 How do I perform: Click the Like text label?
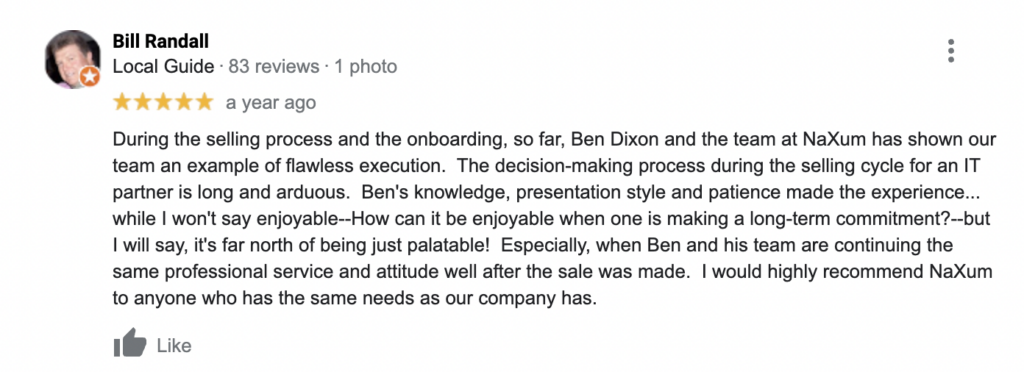point(174,345)
